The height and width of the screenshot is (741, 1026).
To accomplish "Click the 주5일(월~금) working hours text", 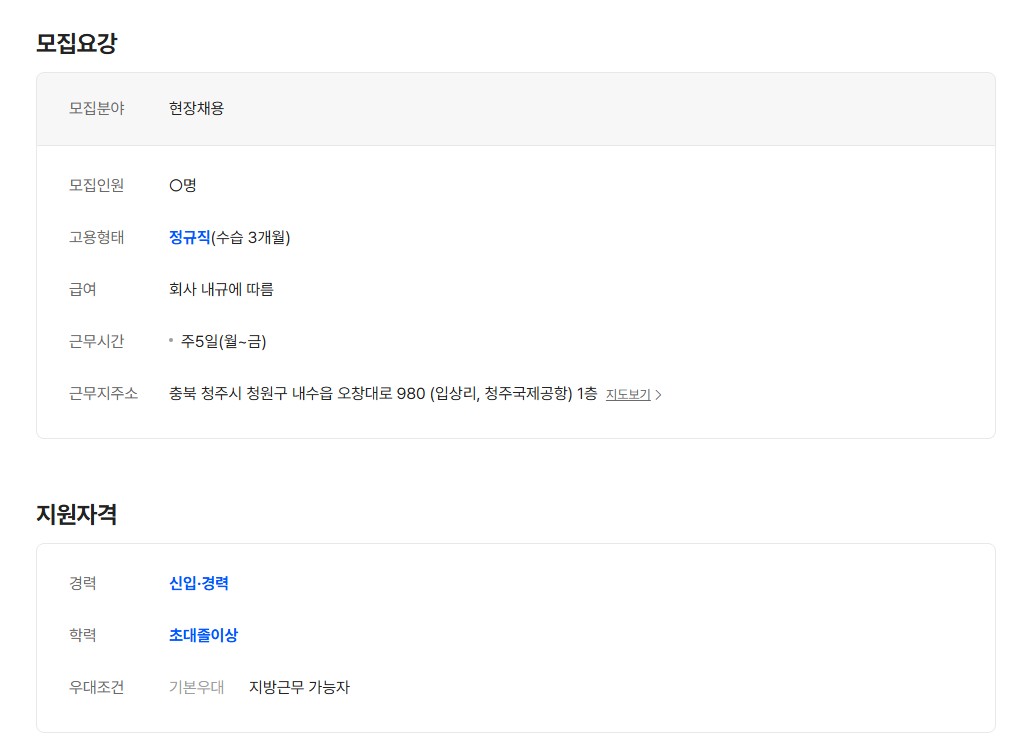I will pos(223,341).
